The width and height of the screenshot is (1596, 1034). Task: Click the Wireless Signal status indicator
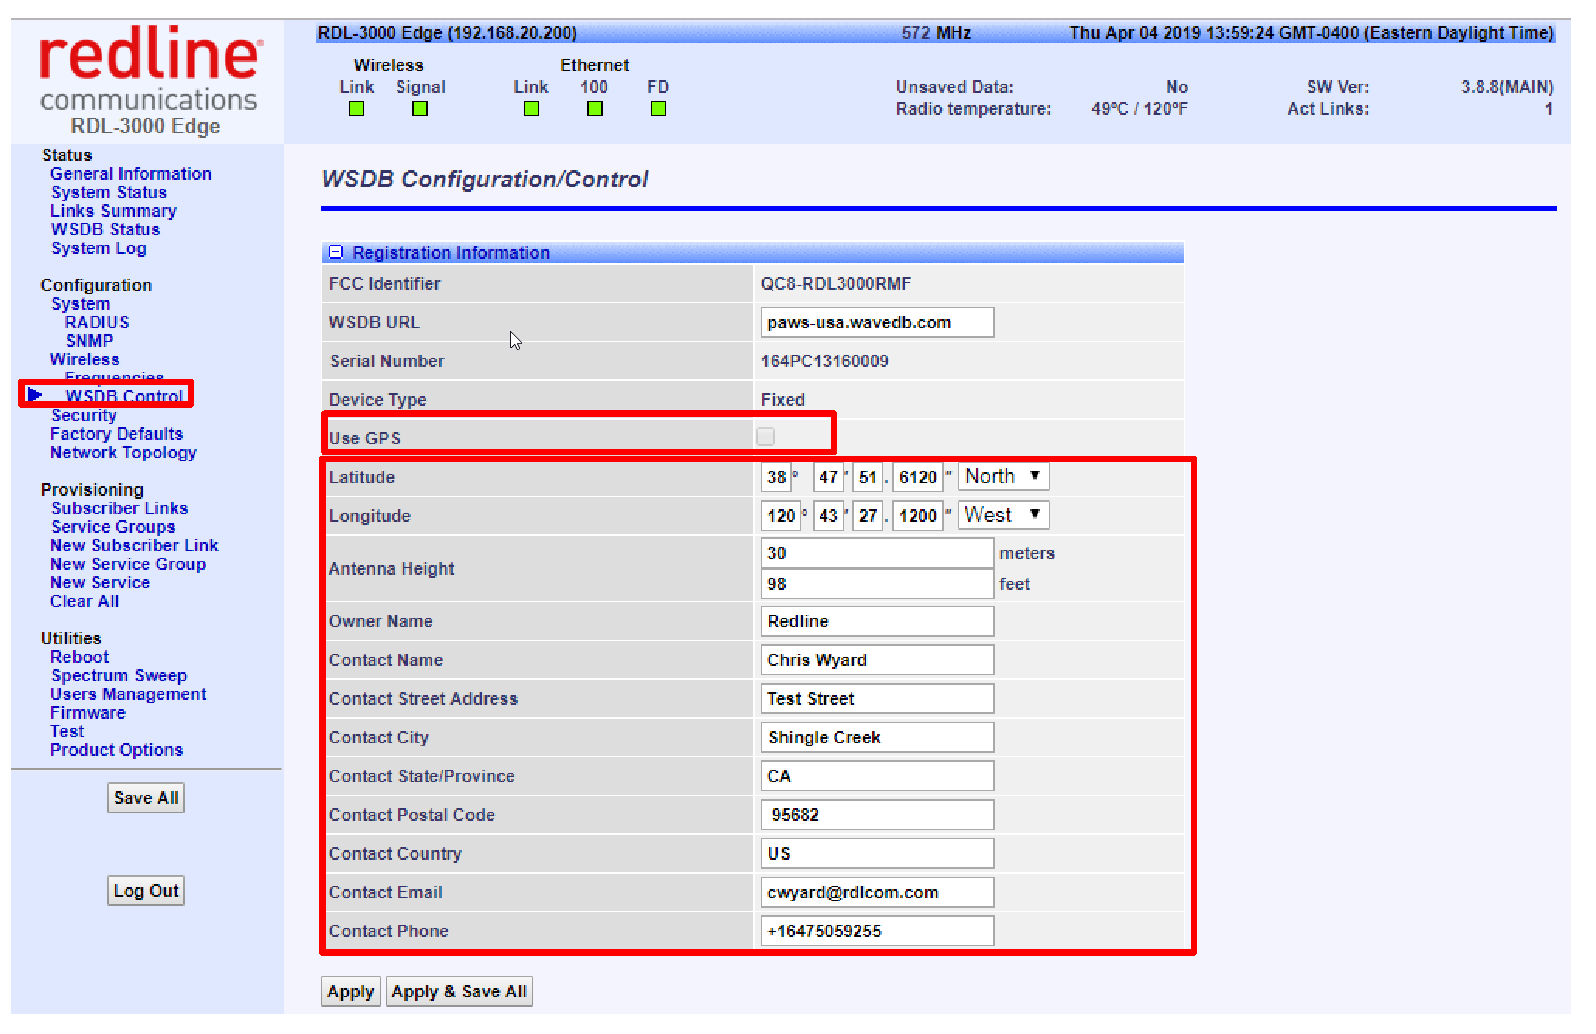tap(420, 109)
